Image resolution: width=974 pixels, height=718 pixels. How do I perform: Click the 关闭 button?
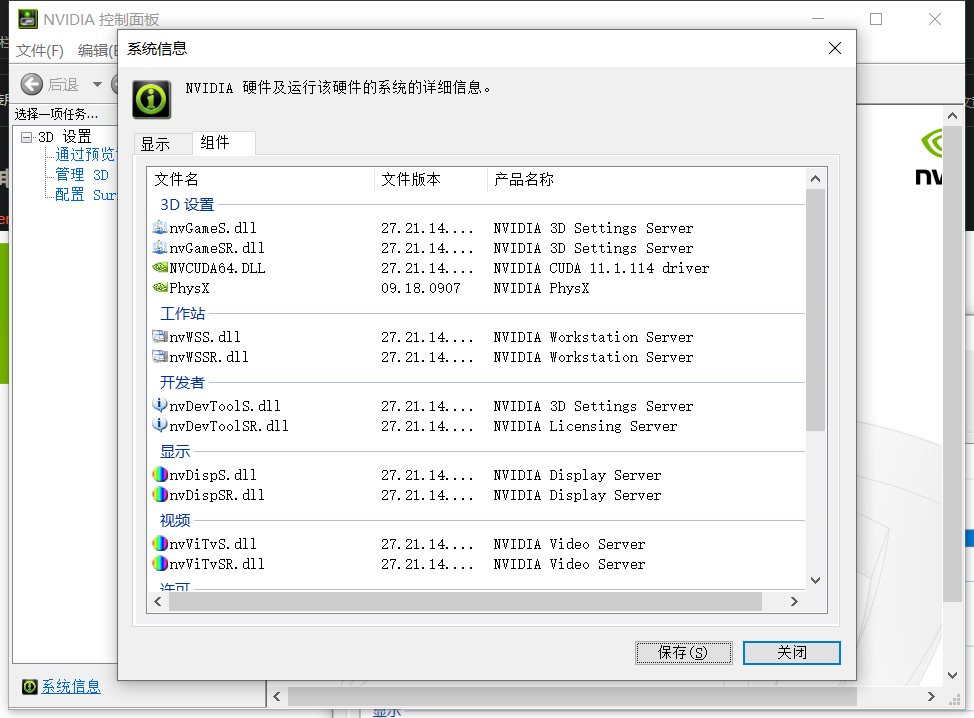(791, 652)
